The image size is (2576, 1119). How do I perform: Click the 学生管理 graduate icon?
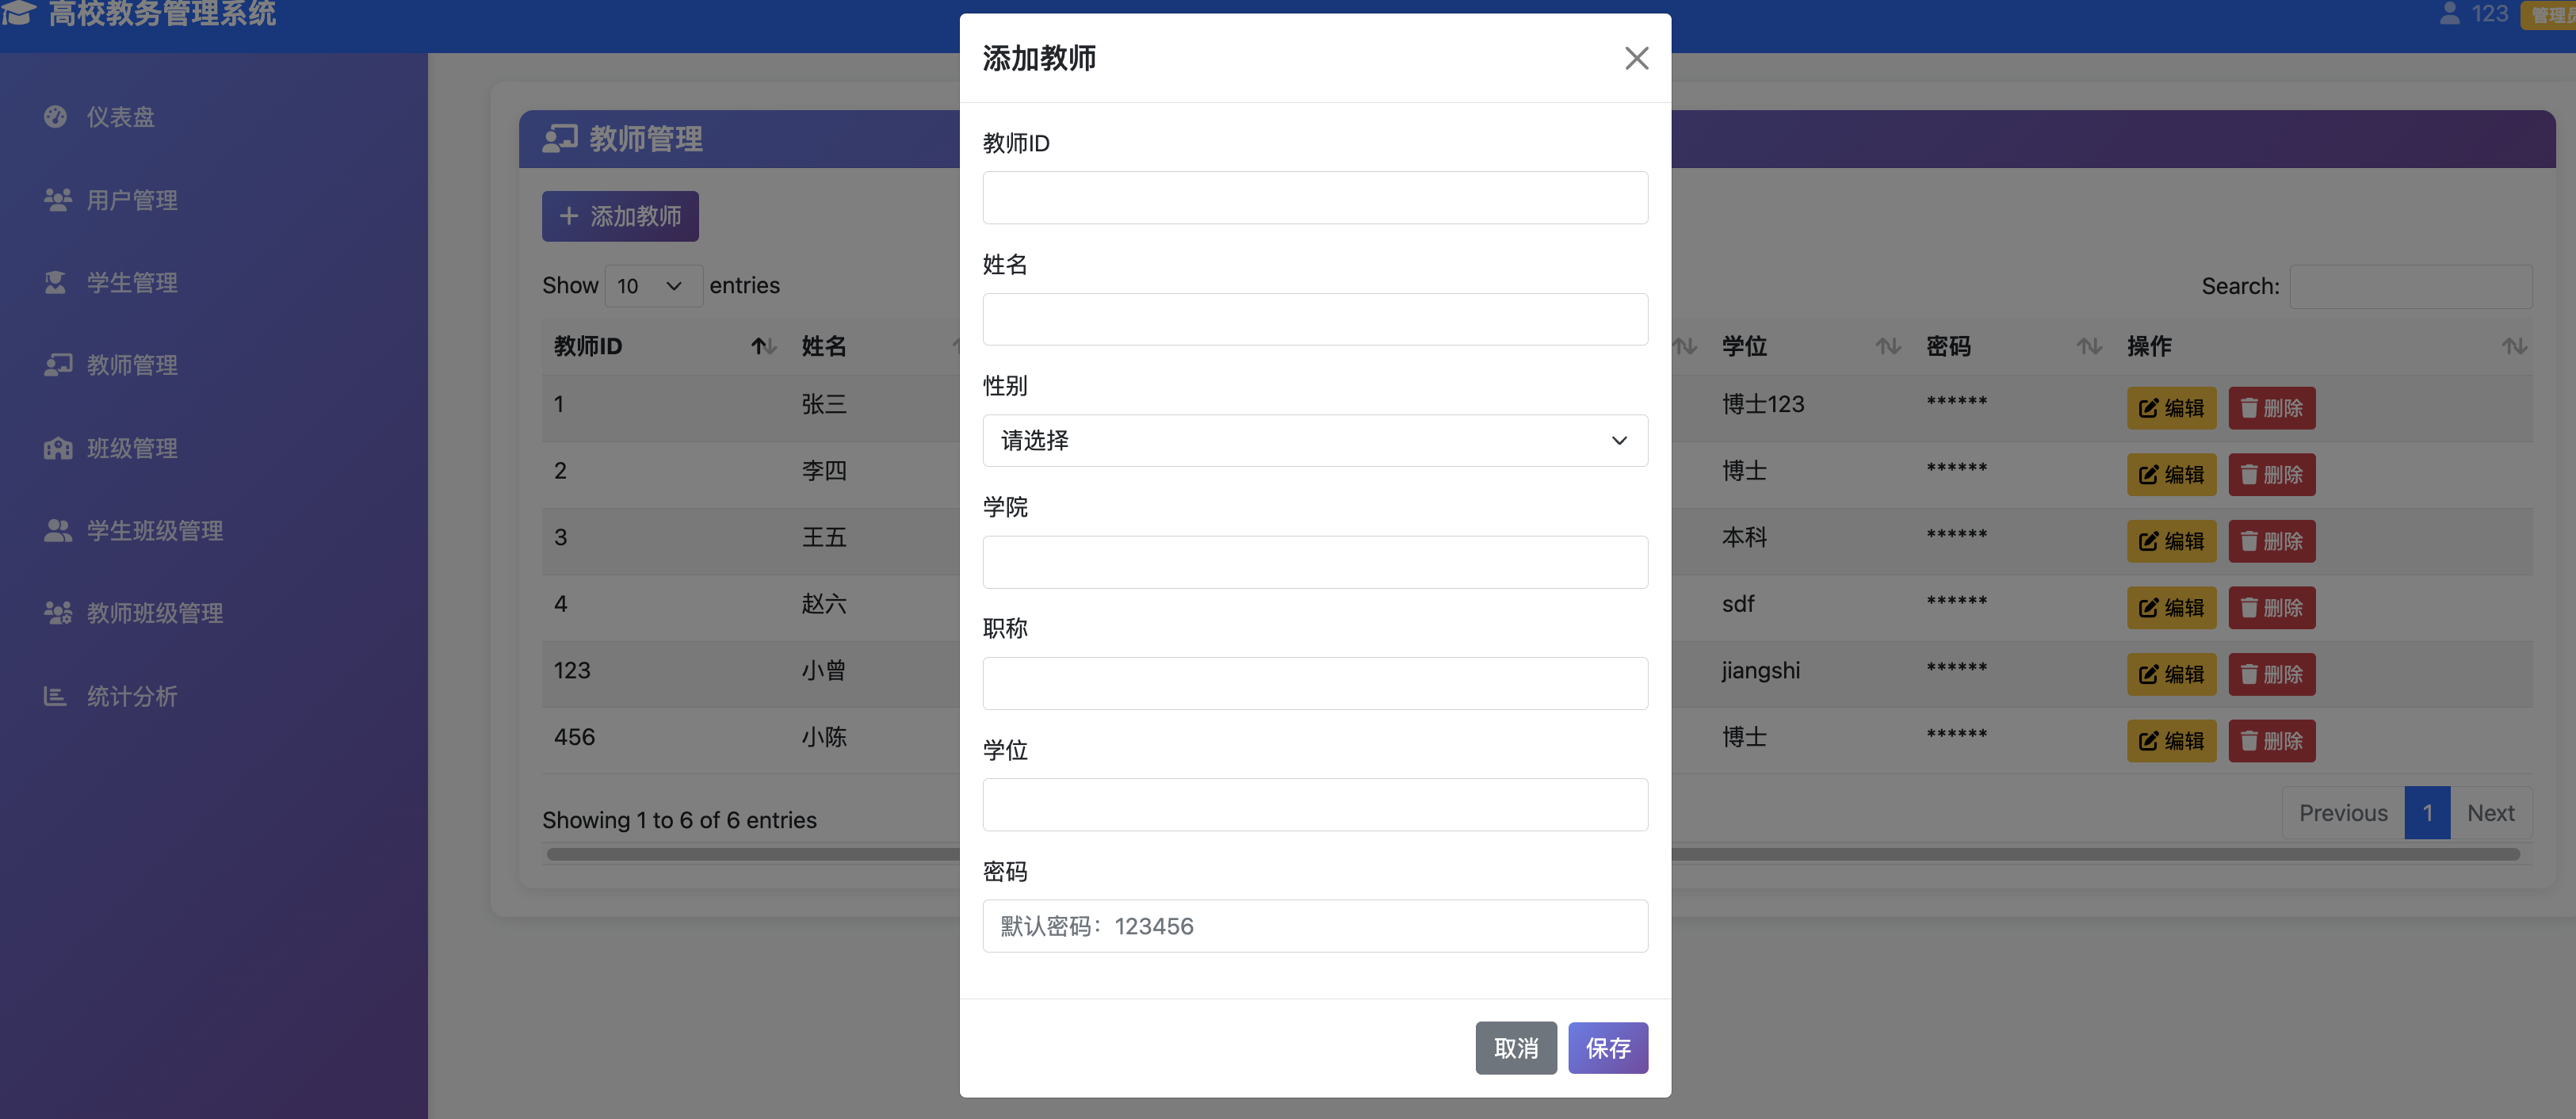click(x=56, y=283)
